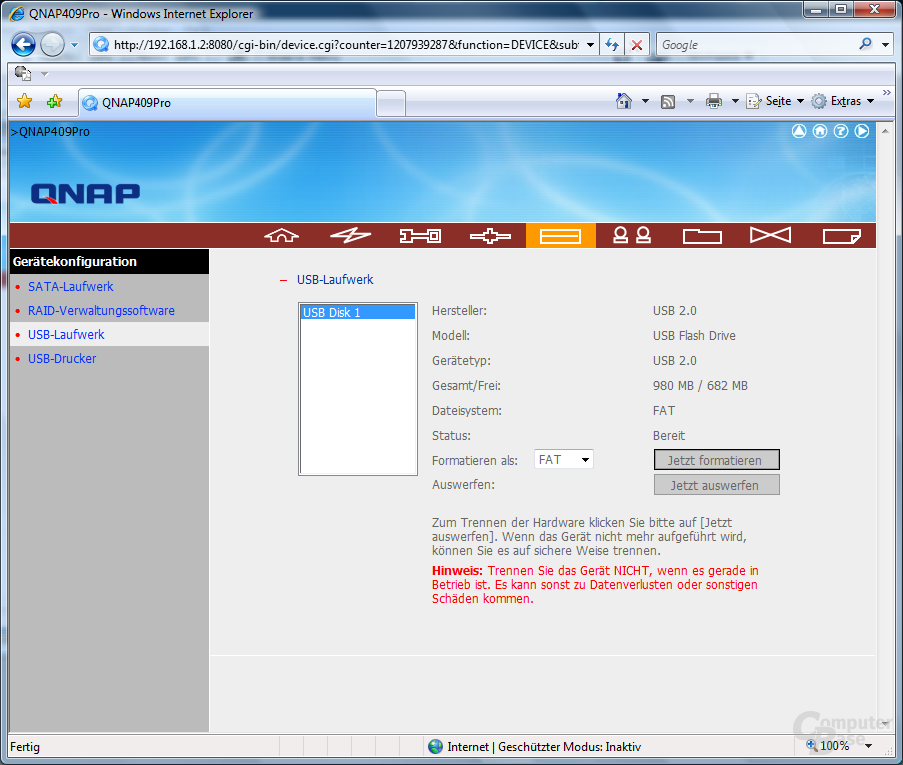903x765 pixels.
Task: Select the QNAP409Pro browser tab
Action: click(x=227, y=103)
